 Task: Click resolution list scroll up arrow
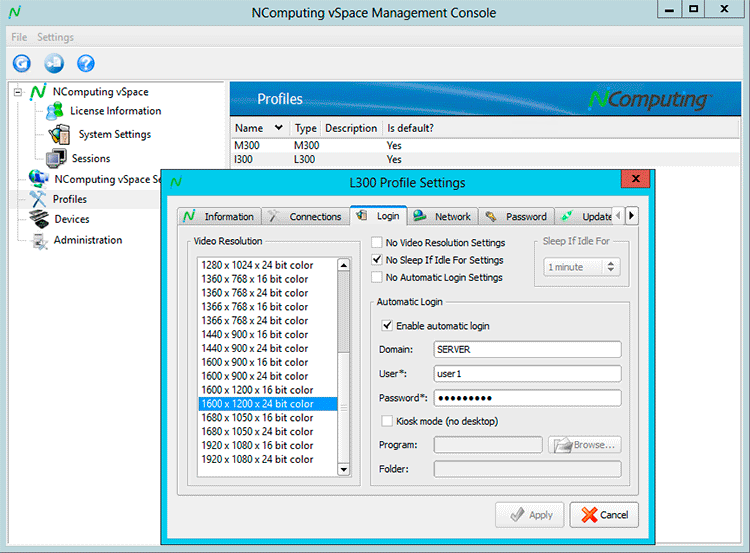click(343, 265)
